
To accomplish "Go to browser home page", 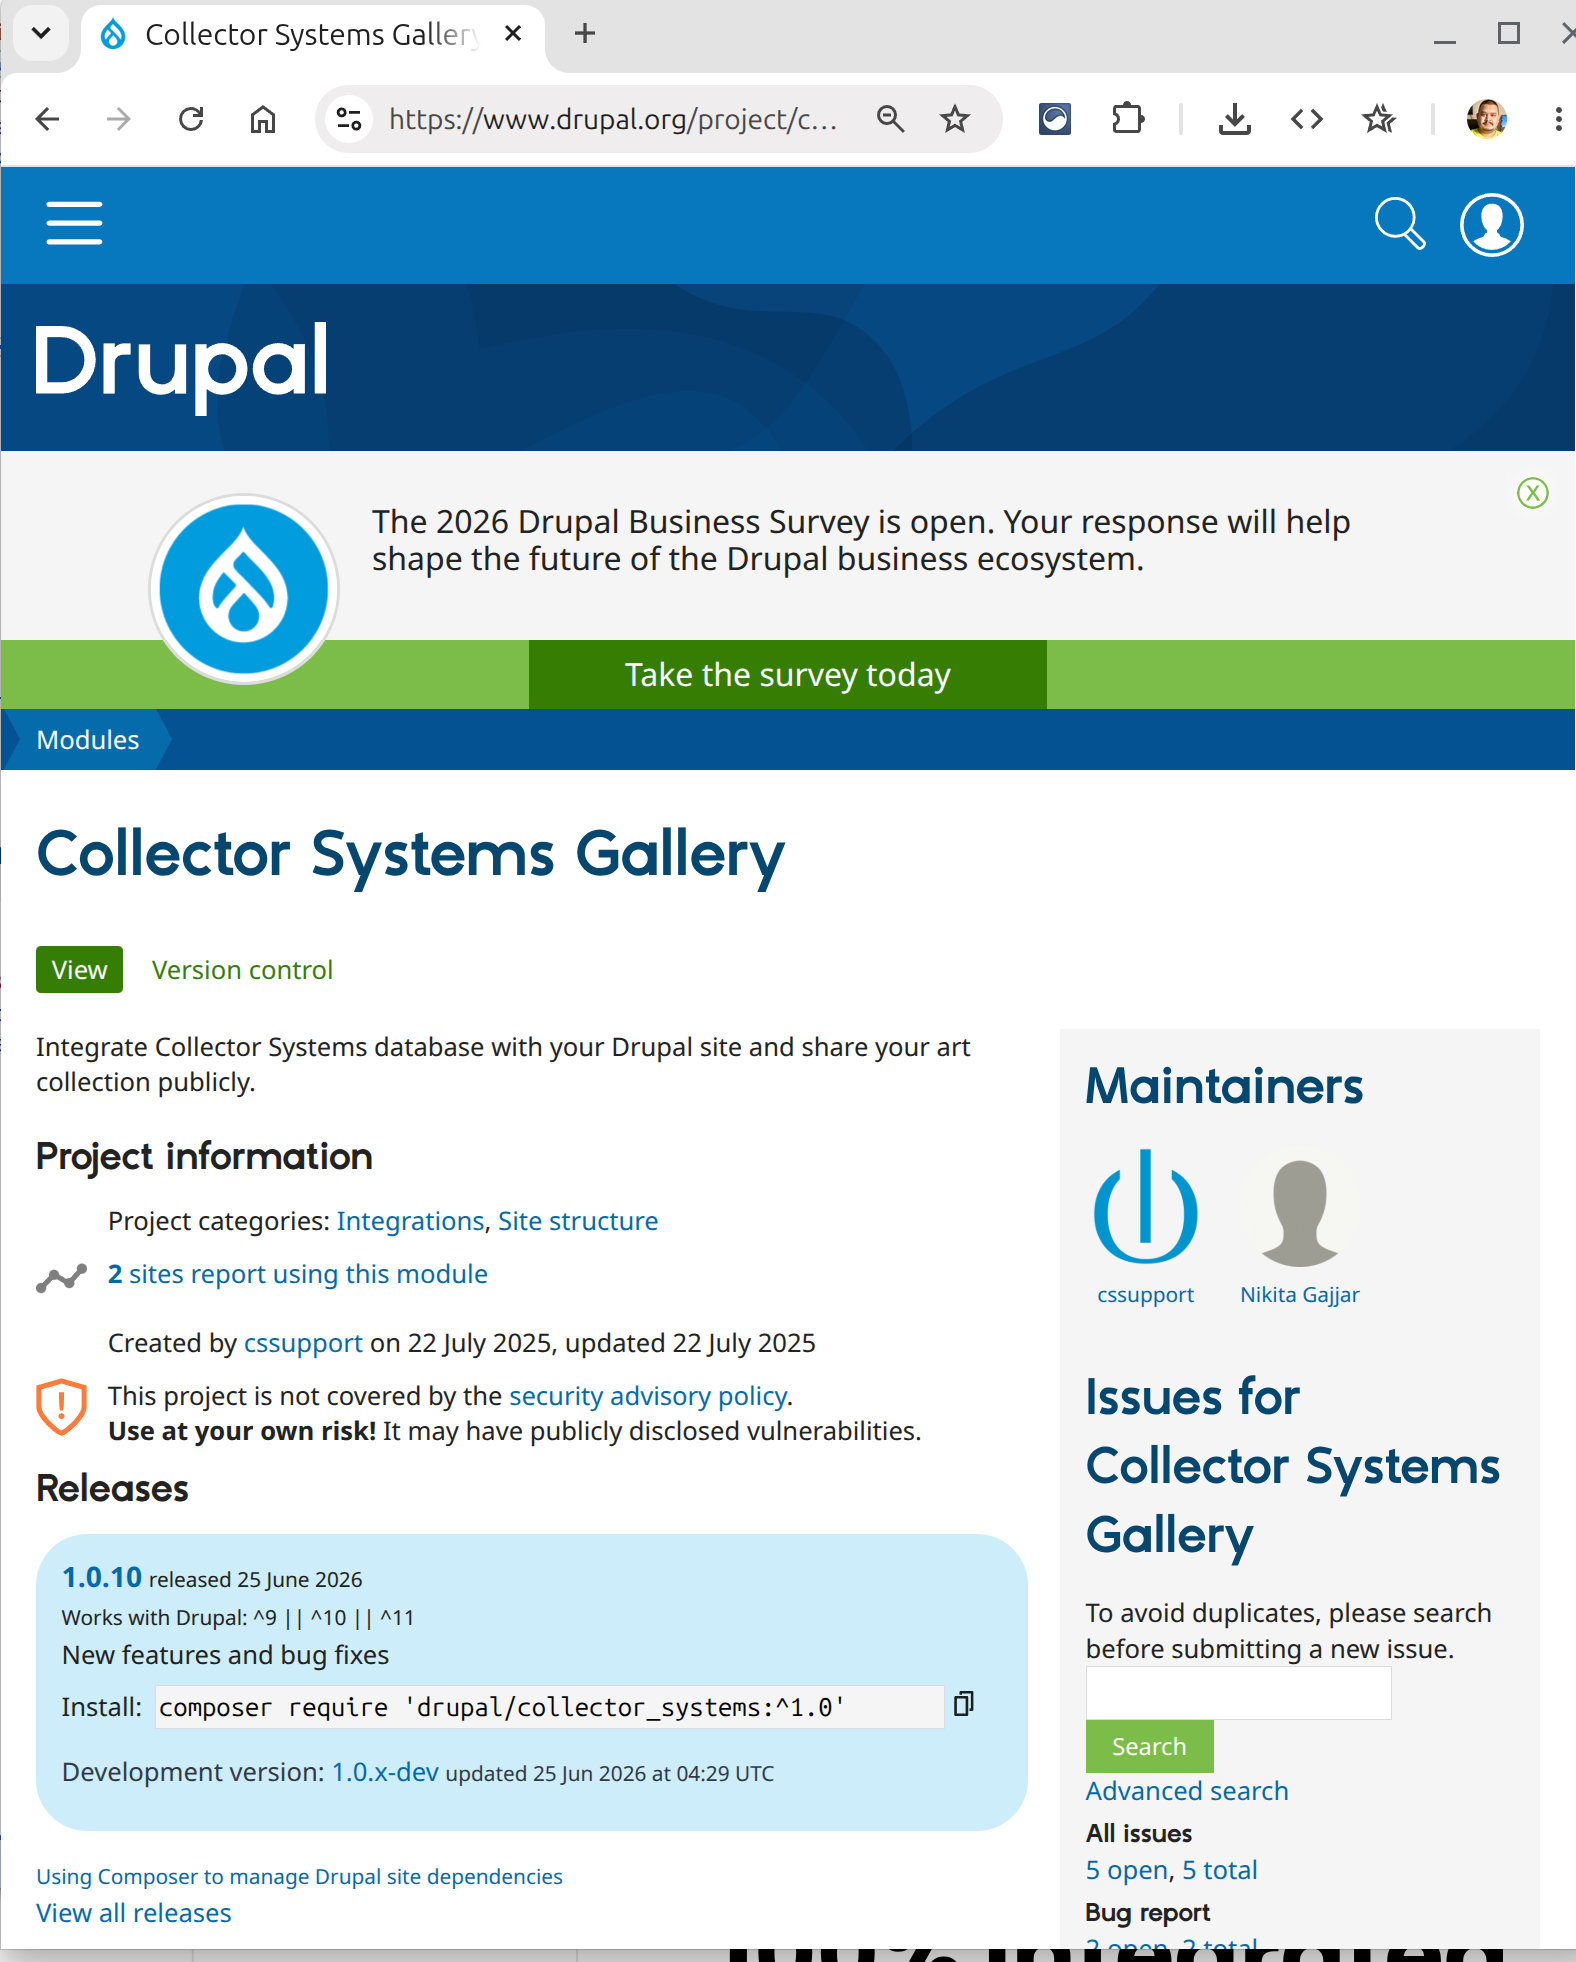I will pyautogui.click(x=263, y=120).
